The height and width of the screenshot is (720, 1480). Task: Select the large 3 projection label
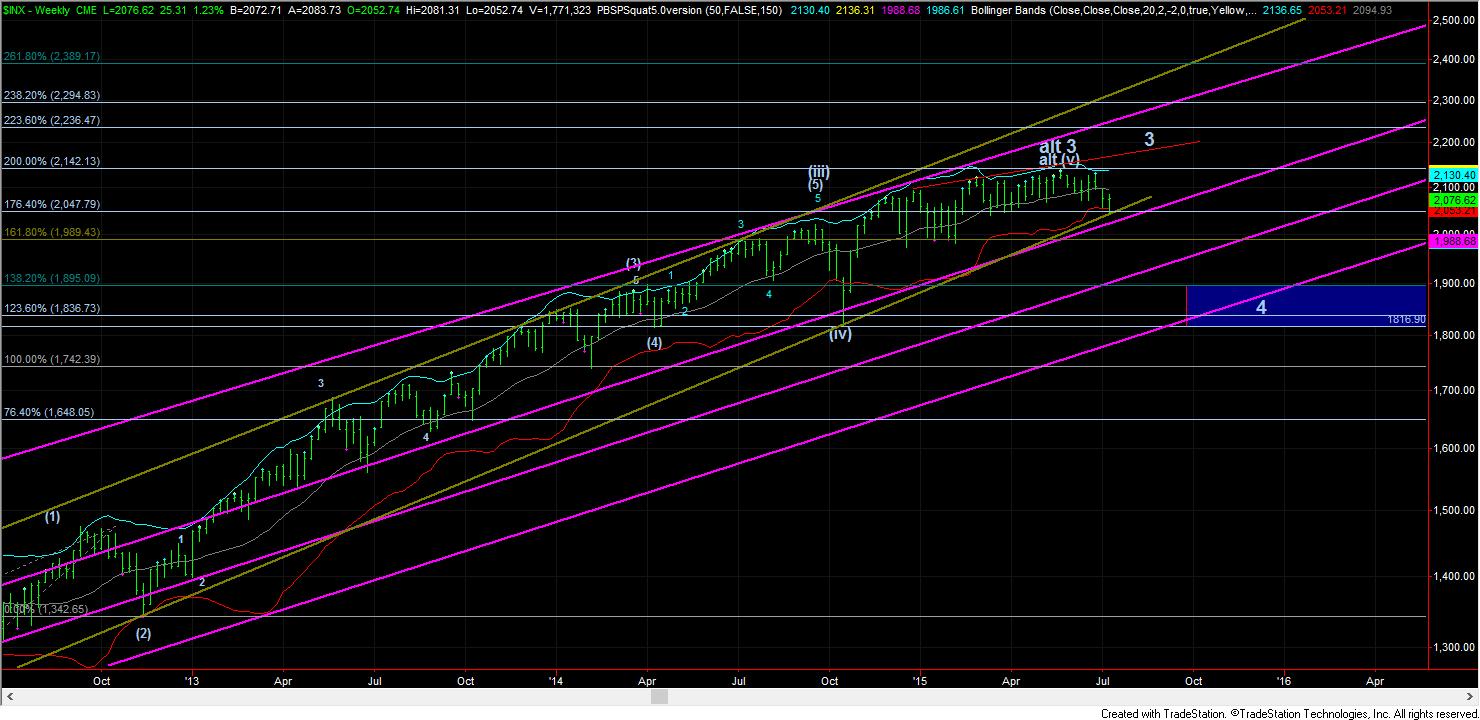tap(1150, 140)
